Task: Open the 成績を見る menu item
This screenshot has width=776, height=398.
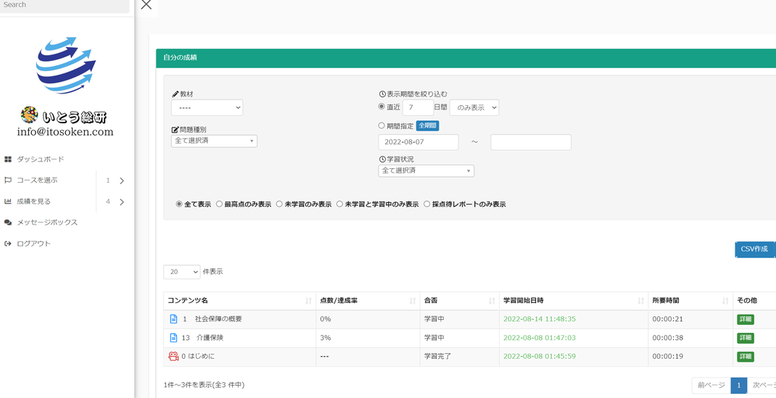Action: (34, 201)
